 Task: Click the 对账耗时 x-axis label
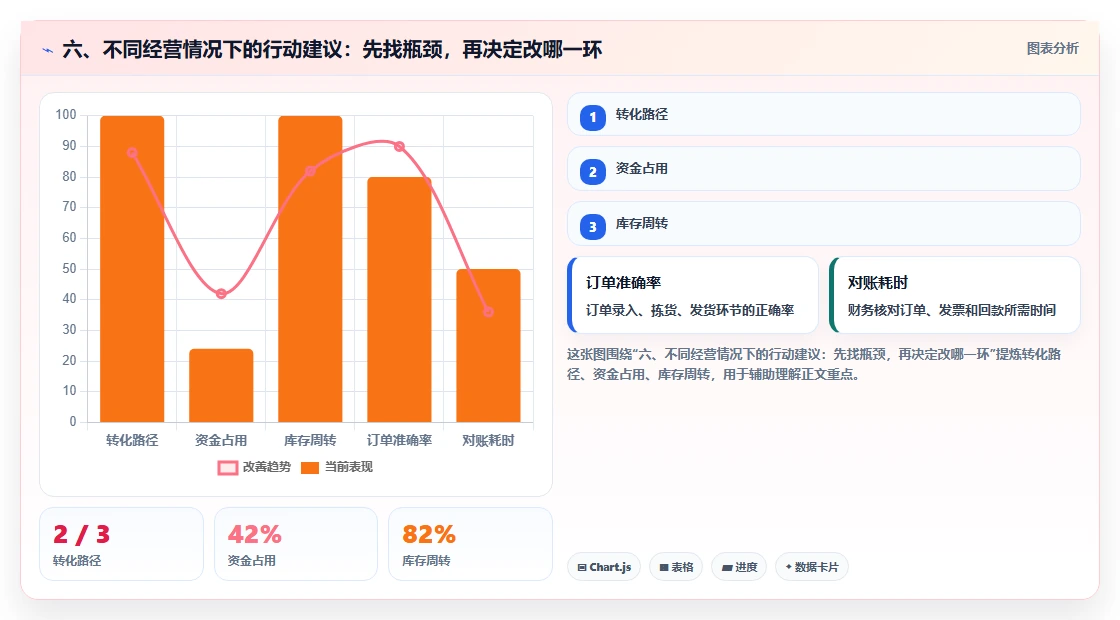[x=489, y=441]
